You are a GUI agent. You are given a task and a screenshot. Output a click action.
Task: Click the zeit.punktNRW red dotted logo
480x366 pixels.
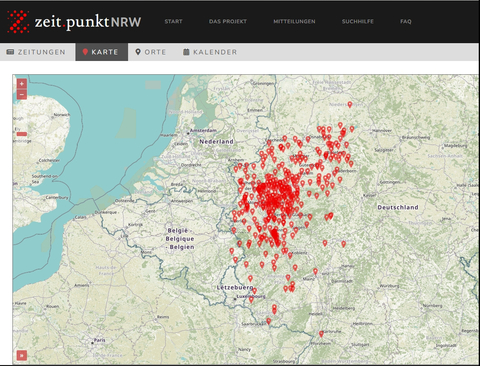[18, 22]
